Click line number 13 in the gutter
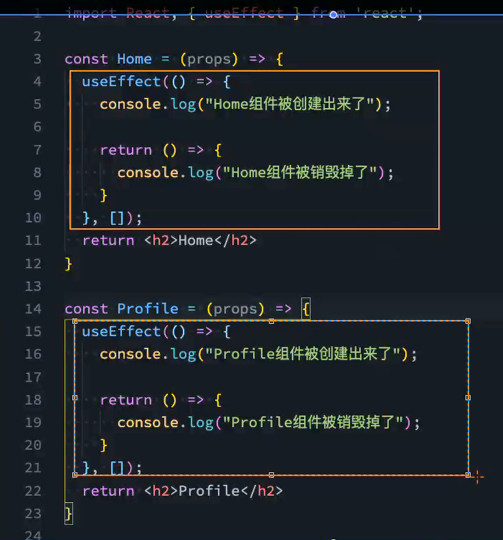This screenshot has width=503, height=540. point(33,287)
